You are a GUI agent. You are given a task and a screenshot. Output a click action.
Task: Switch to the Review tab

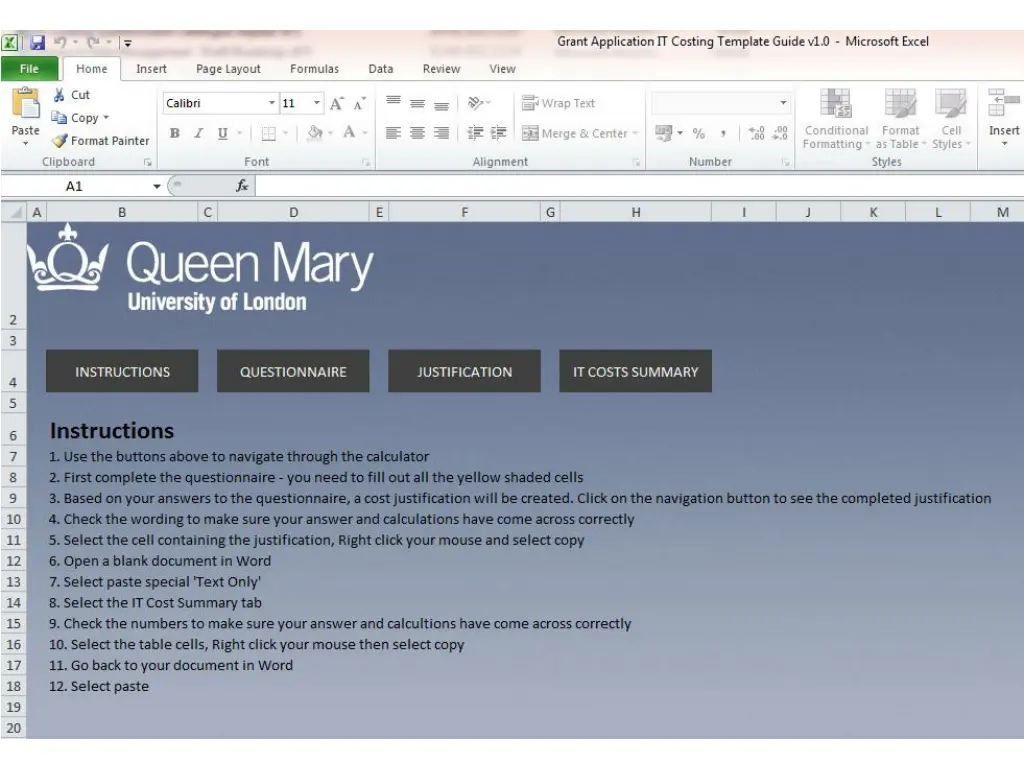click(x=441, y=69)
